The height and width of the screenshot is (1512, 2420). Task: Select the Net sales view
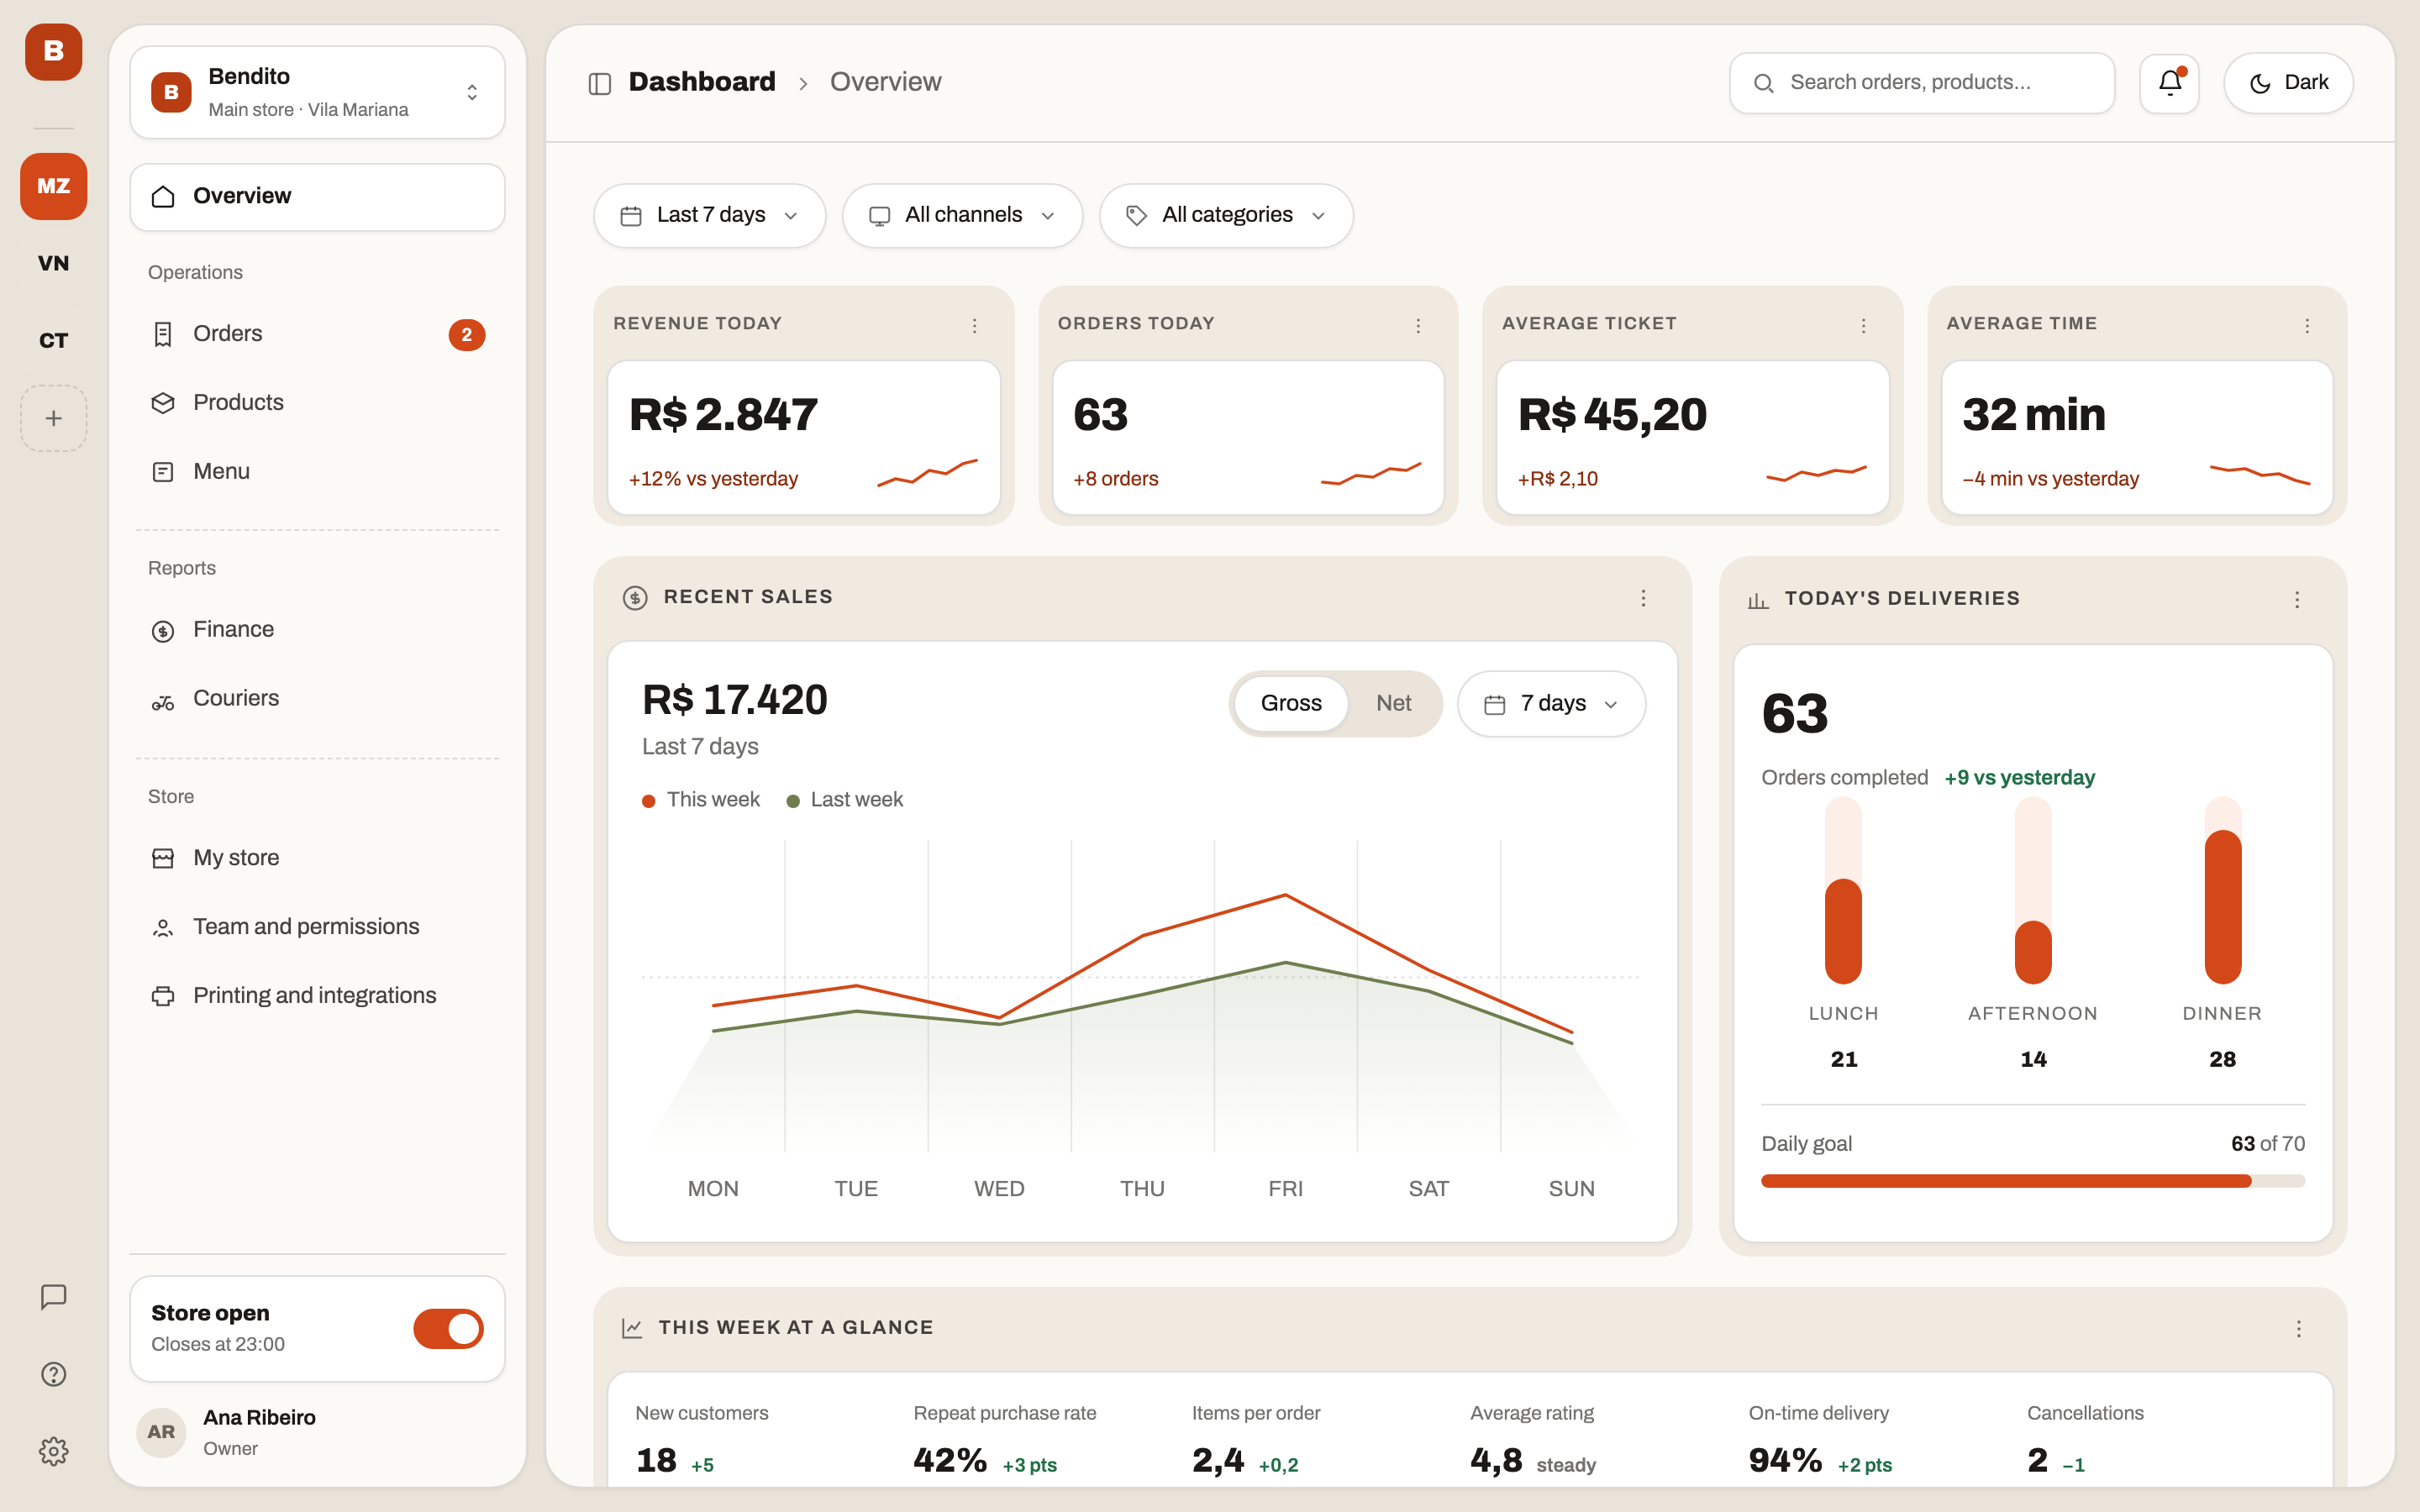(x=1393, y=703)
